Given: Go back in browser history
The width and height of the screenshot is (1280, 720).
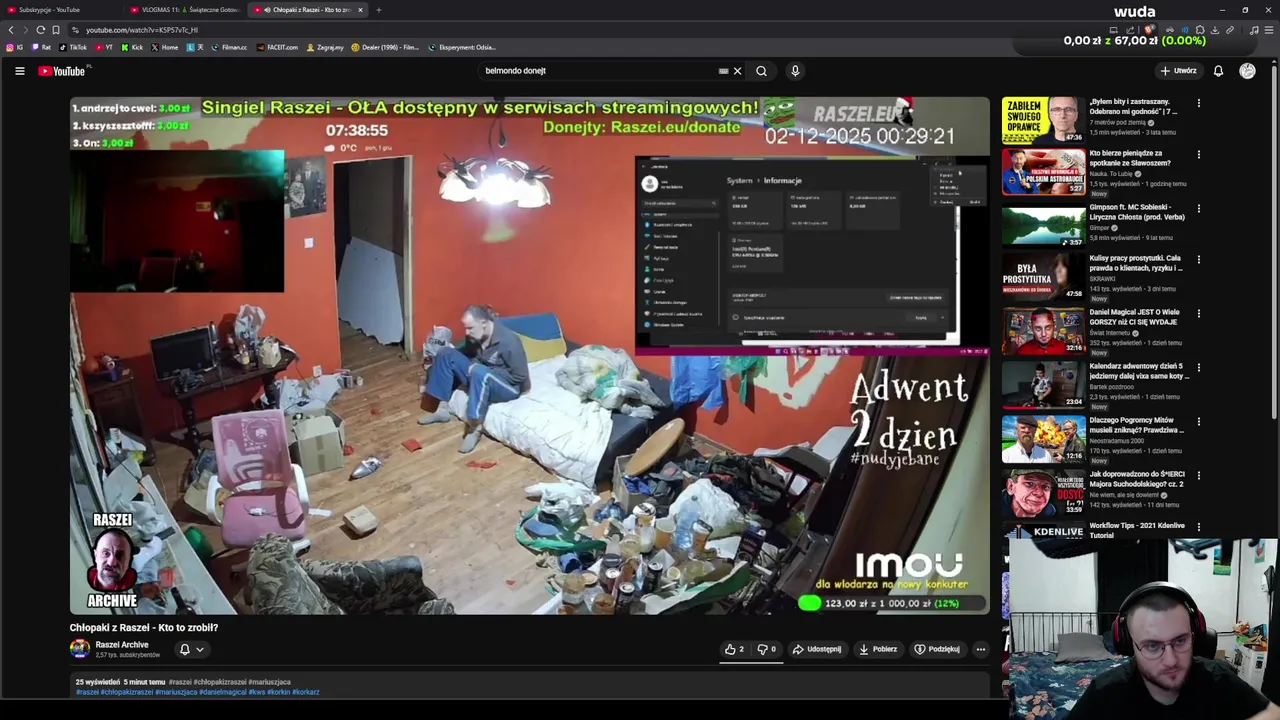Looking at the screenshot, I should [11, 30].
